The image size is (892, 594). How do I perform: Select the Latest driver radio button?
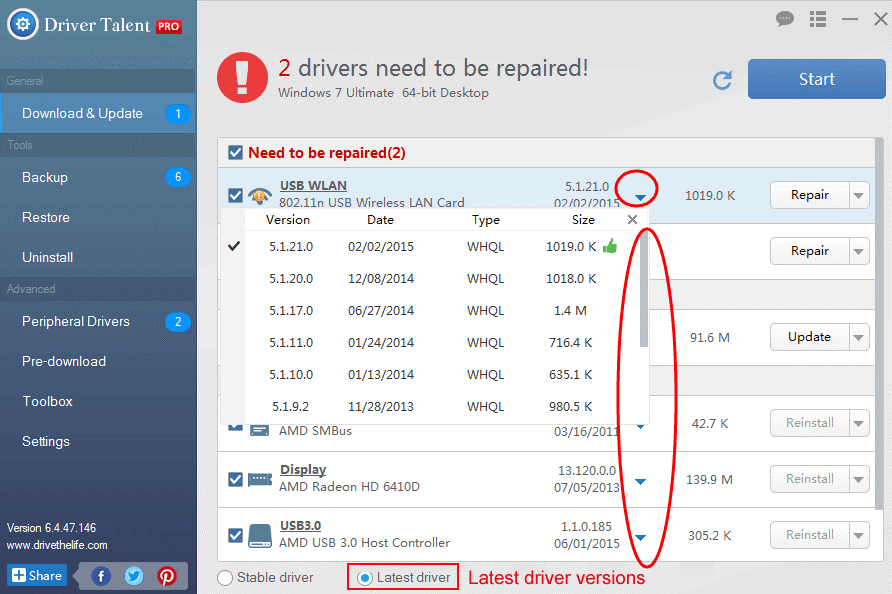click(x=365, y=578)
